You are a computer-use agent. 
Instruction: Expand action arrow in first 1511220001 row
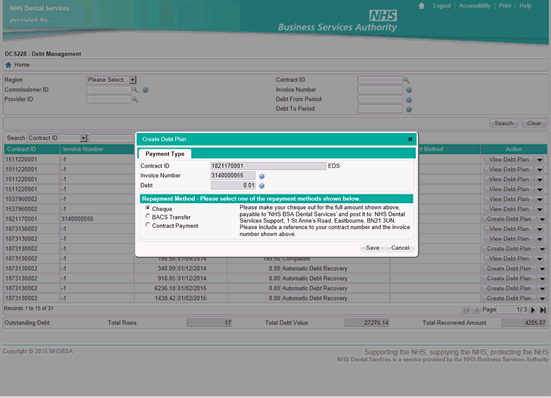click(x=540, y=160)
